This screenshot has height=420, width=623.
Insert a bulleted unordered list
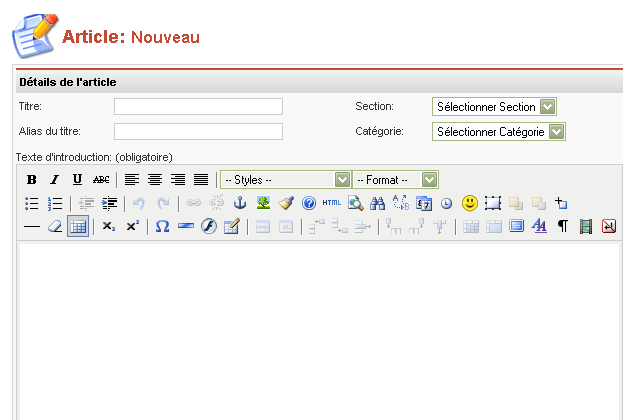tap(32, 203)
